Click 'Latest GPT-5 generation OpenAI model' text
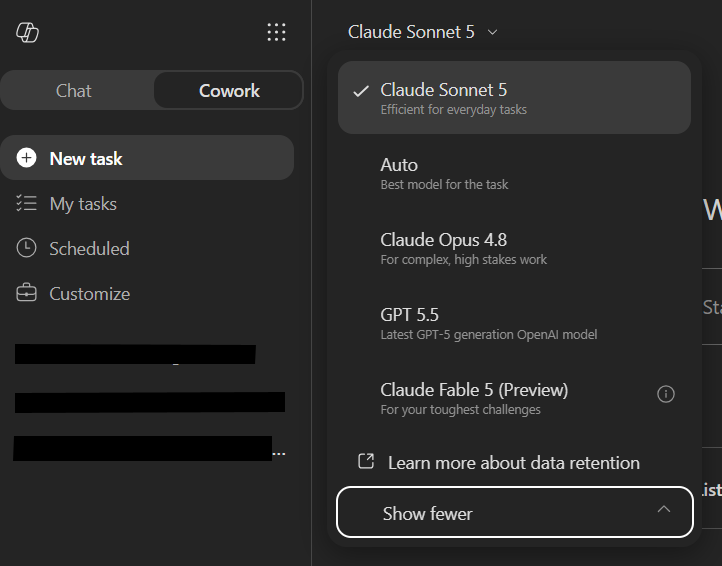The width and height of the screenshot is (722, 566). [489, 334]
